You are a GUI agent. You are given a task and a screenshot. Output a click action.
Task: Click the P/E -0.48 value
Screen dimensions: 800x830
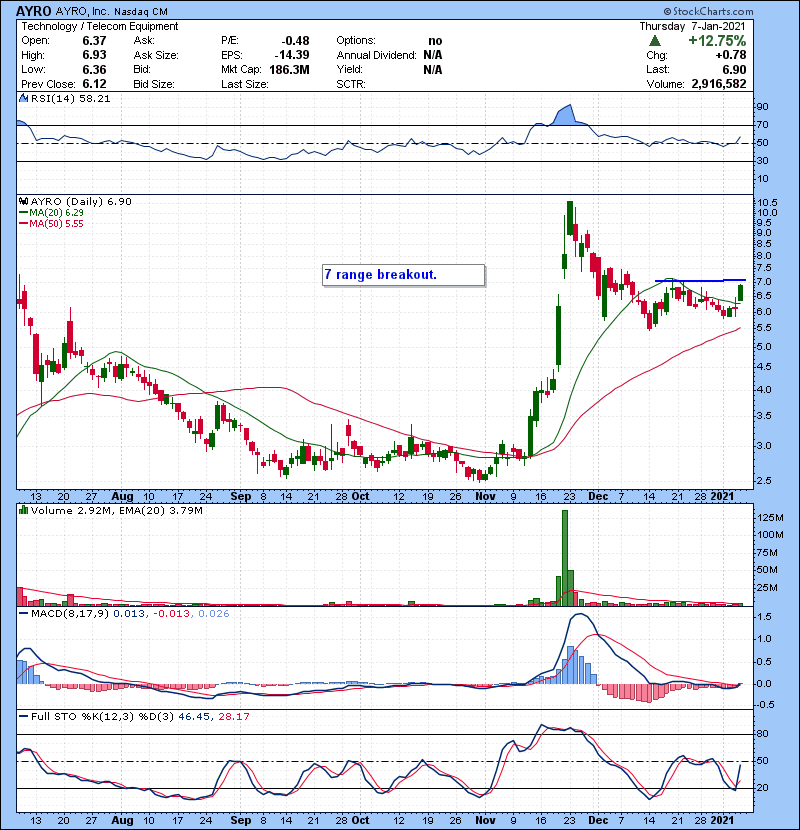pos(295,41)
